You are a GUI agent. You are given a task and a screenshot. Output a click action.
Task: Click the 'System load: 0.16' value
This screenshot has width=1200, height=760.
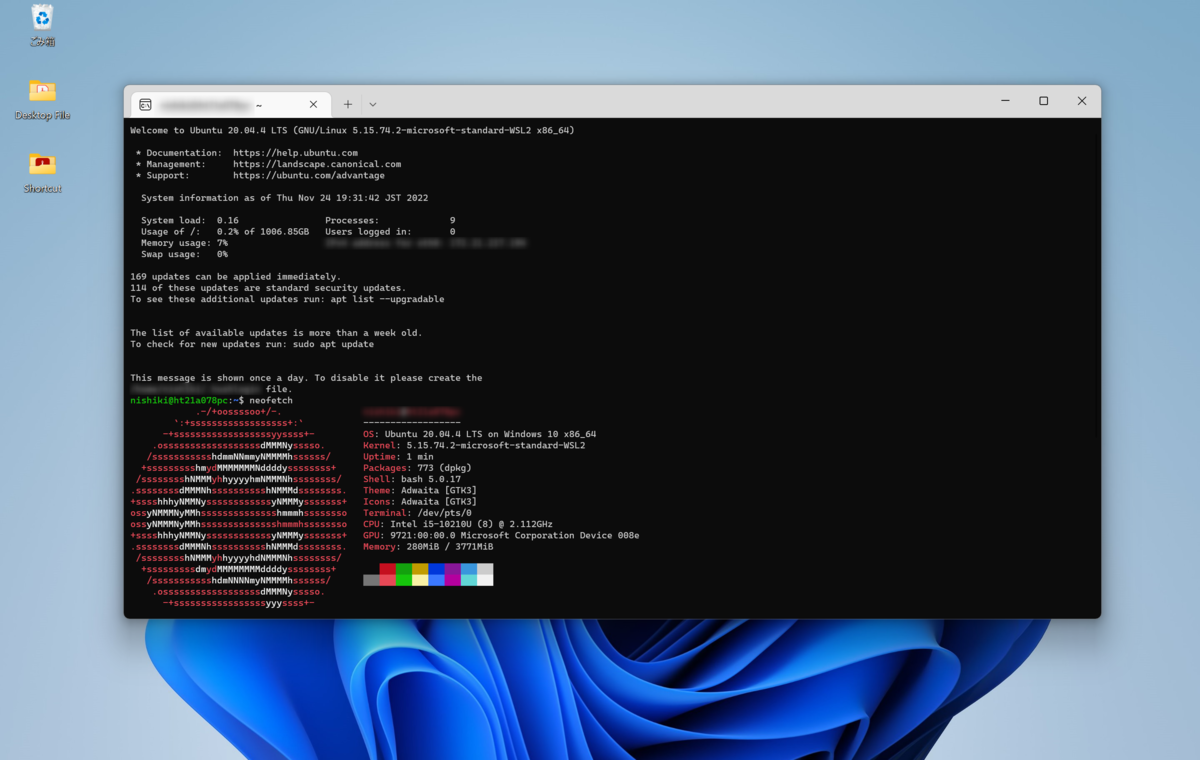coord(190,220)
